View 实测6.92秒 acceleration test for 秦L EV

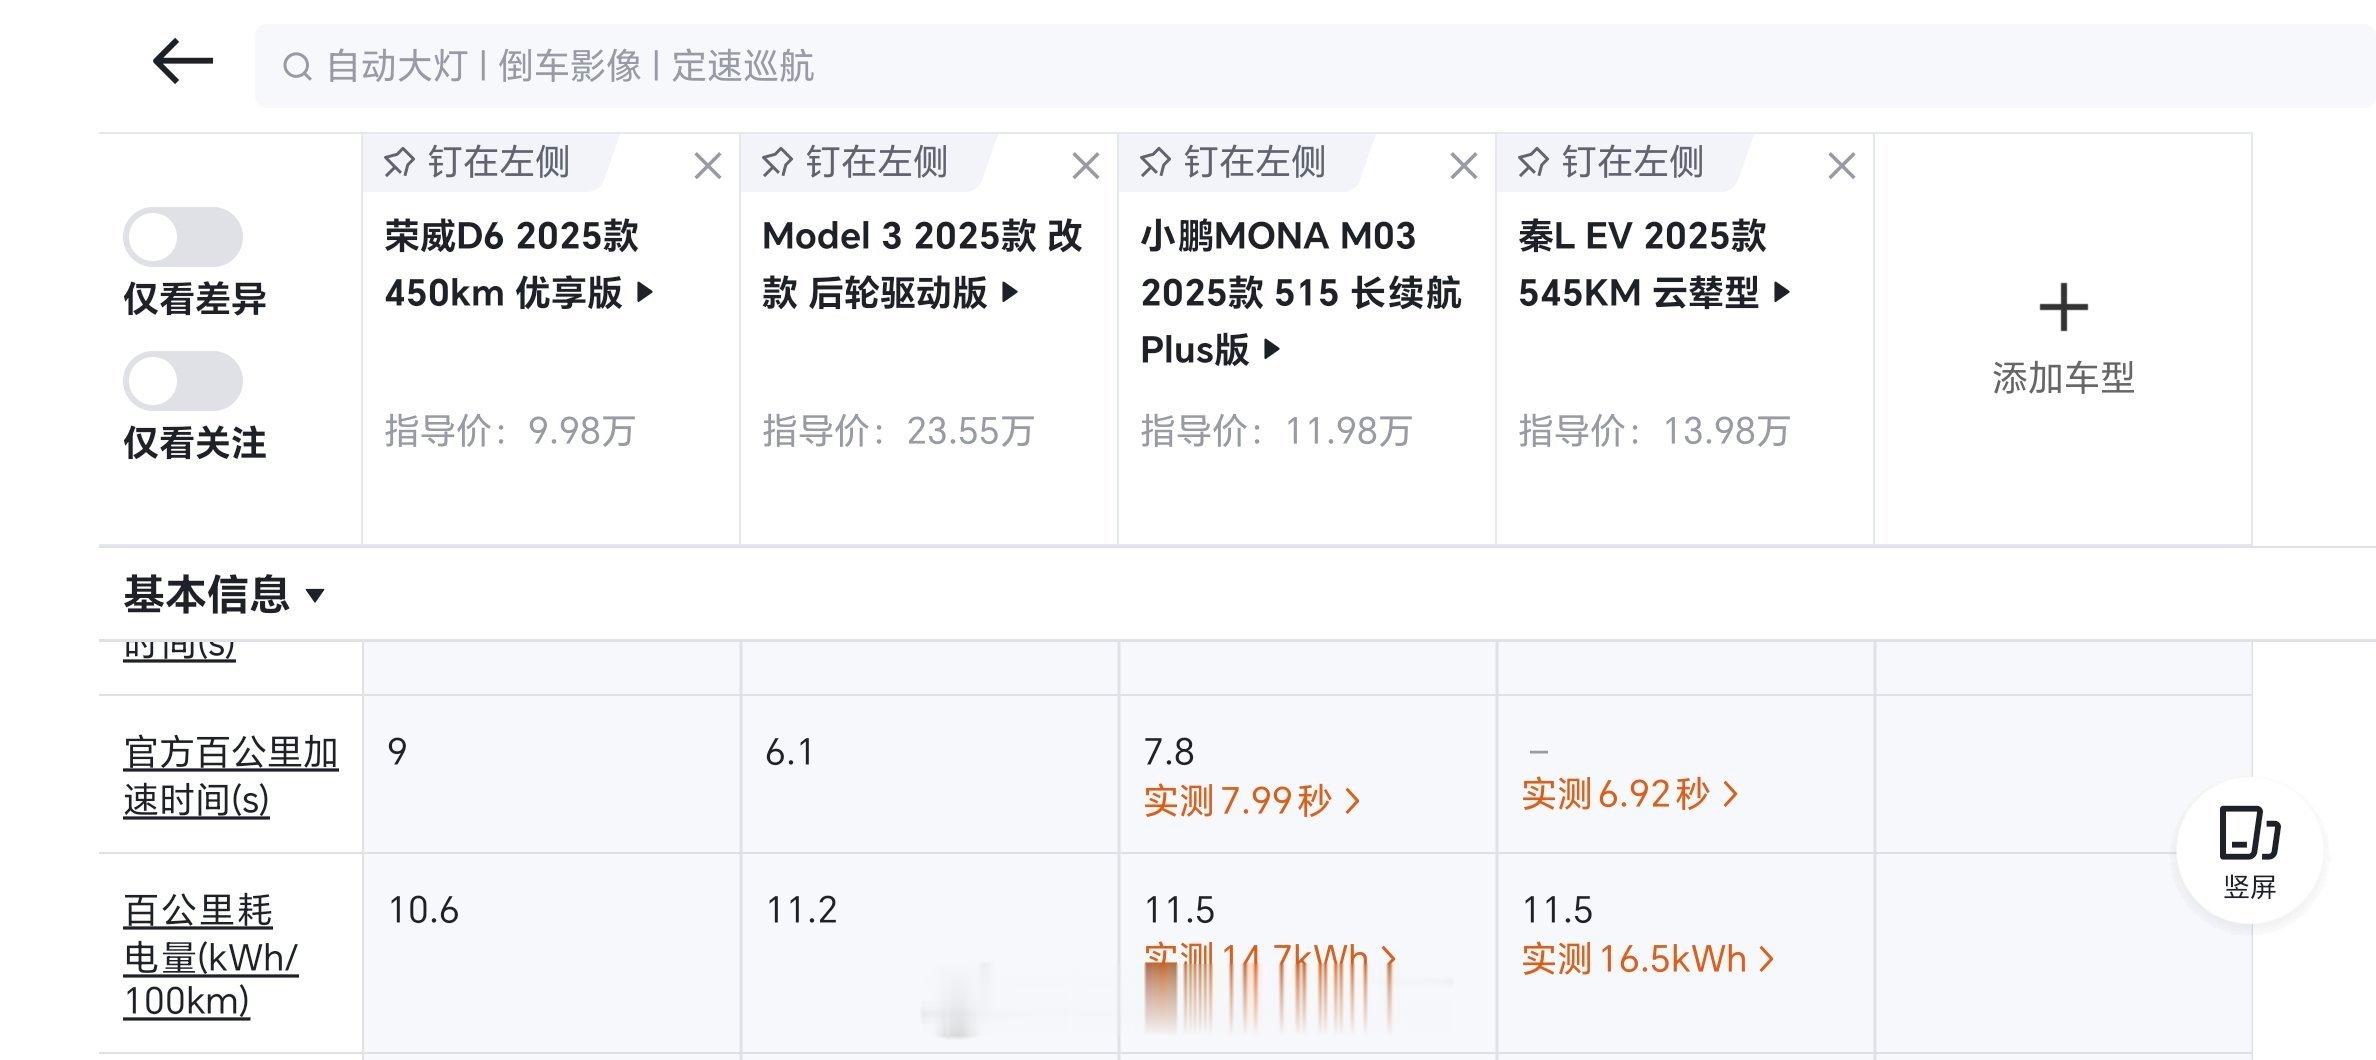tap(1630, 794)
